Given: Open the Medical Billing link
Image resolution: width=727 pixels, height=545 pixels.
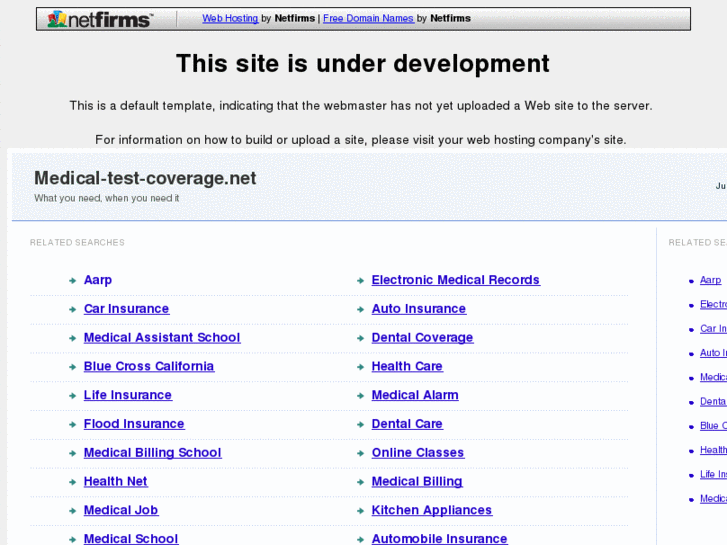Looking at the screenshot, I should 417,481.
